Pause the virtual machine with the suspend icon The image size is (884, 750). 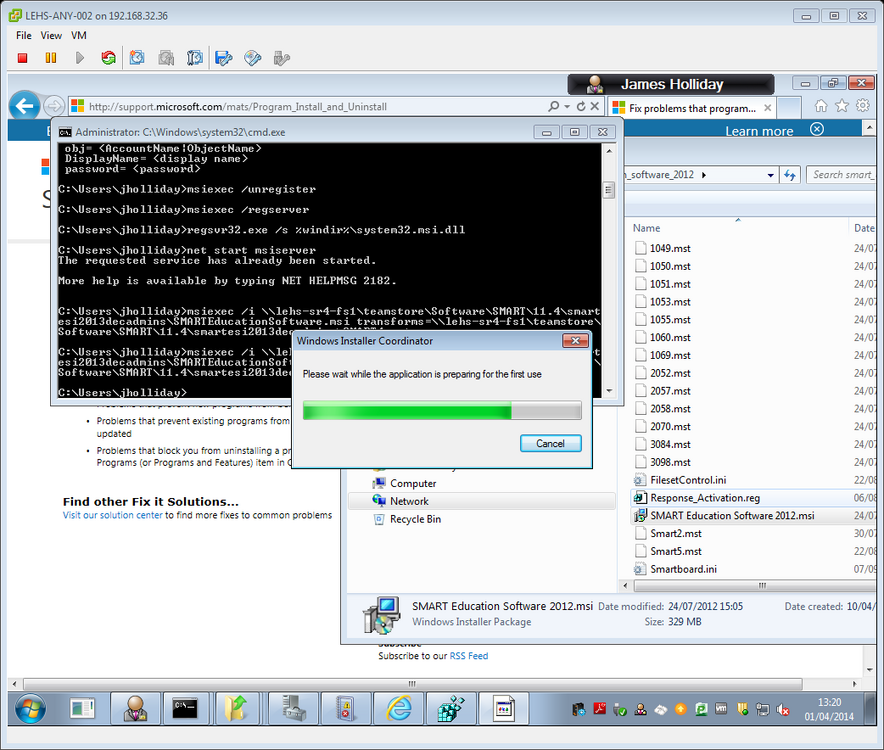pos(51,58)
